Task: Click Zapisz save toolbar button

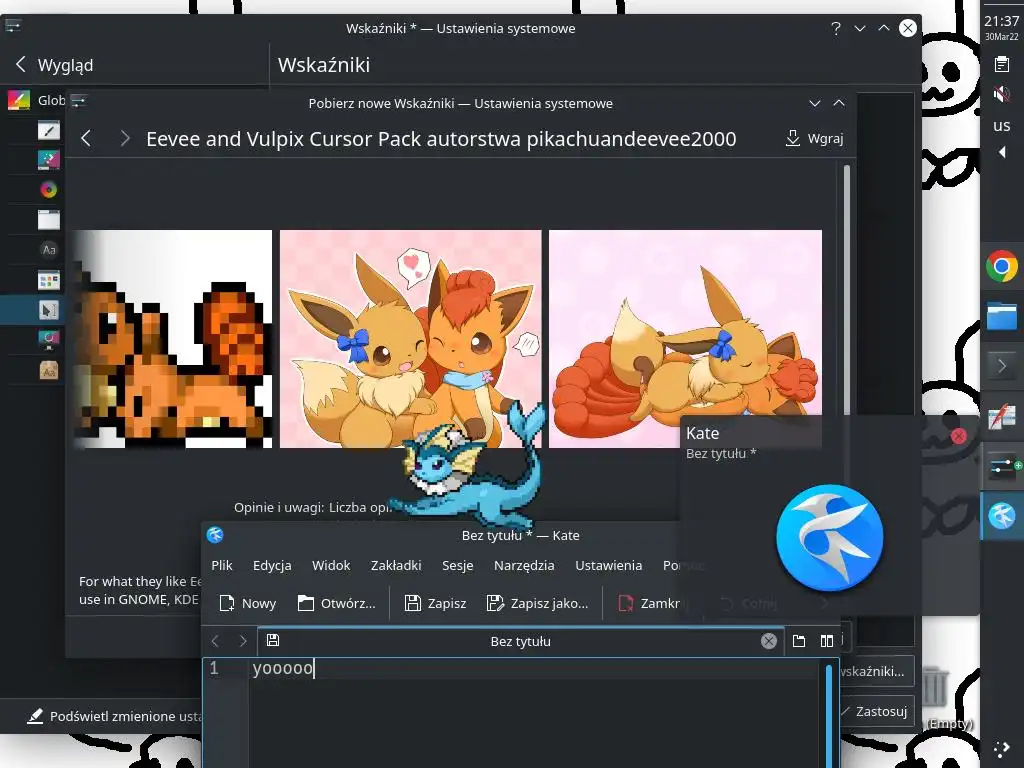Action: [x=435, y=603]
